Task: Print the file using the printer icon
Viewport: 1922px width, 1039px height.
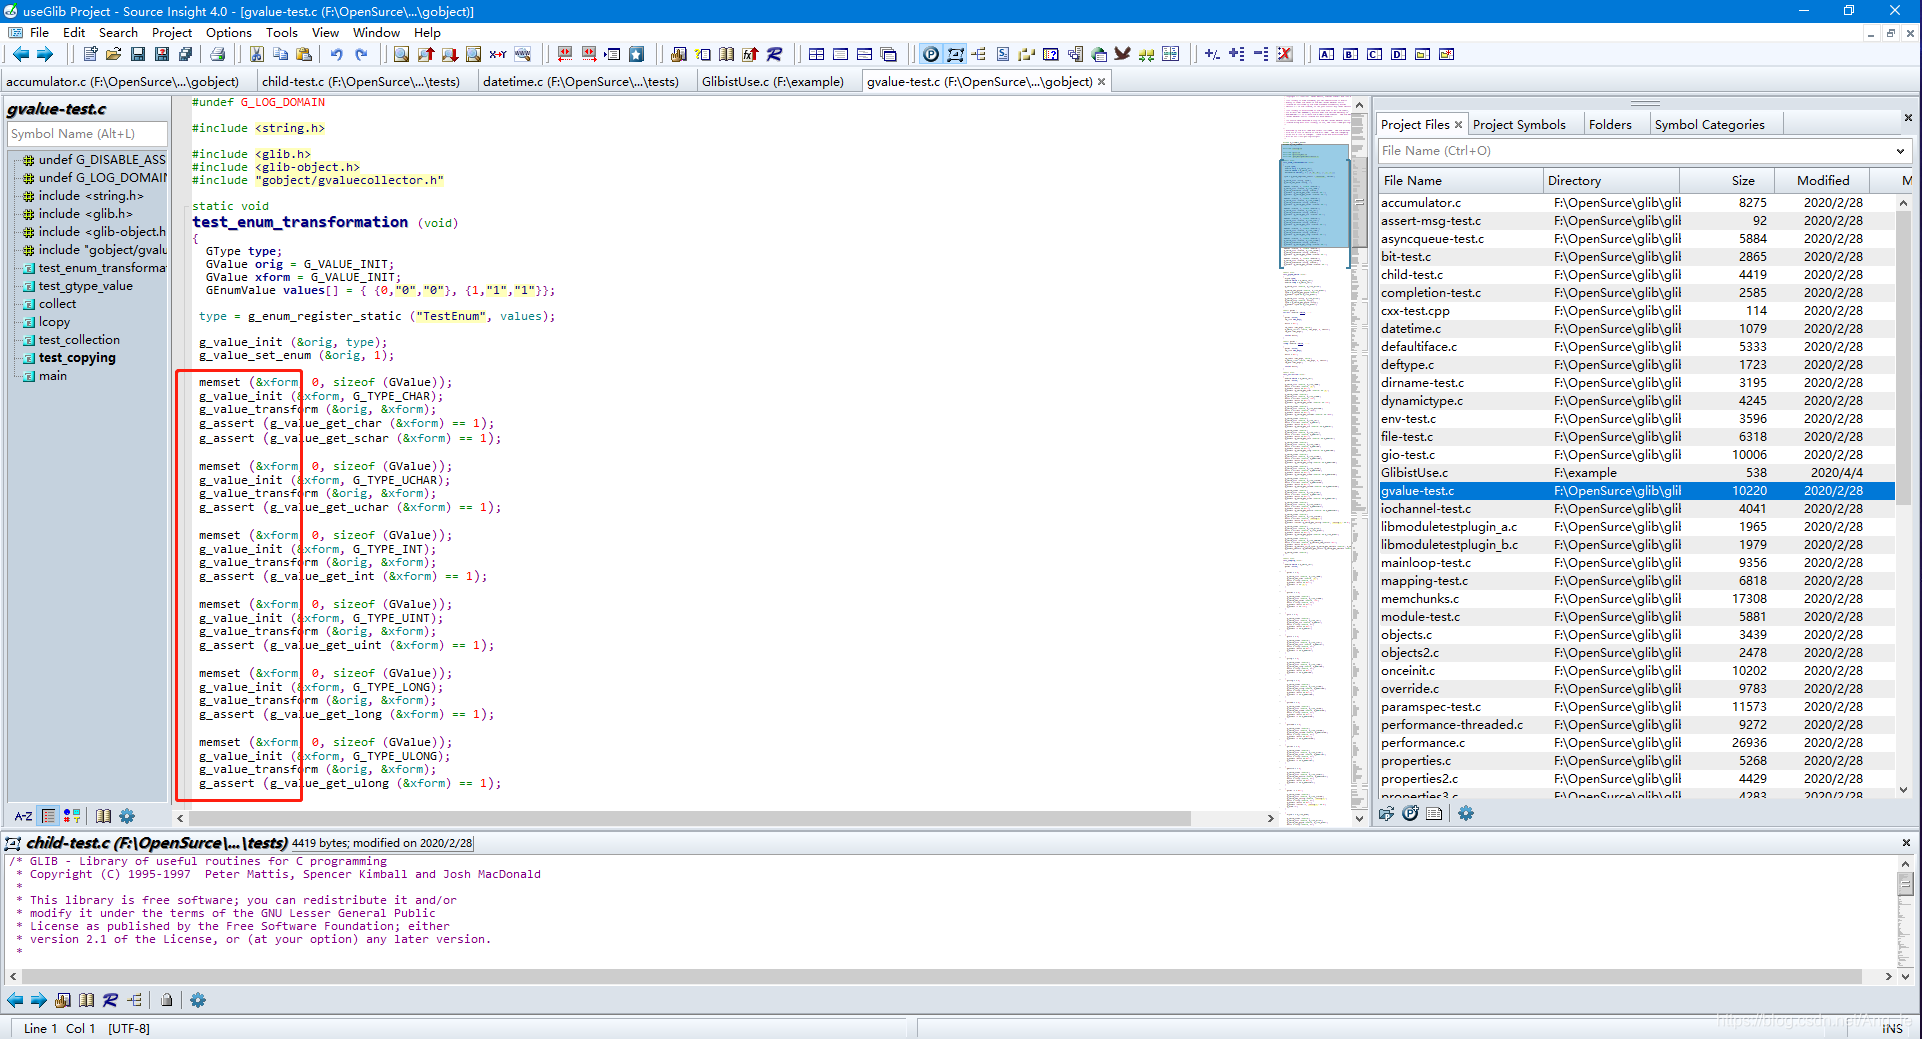Action: click(x=217, y=54)
